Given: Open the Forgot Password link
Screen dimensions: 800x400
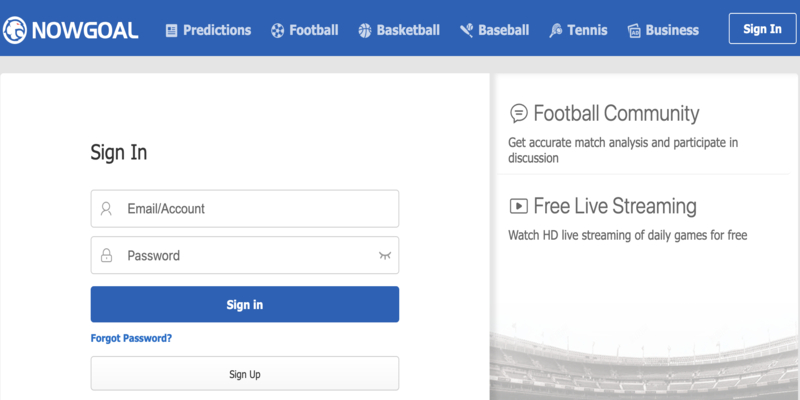Looking at the screenshot, I should 131,338.
